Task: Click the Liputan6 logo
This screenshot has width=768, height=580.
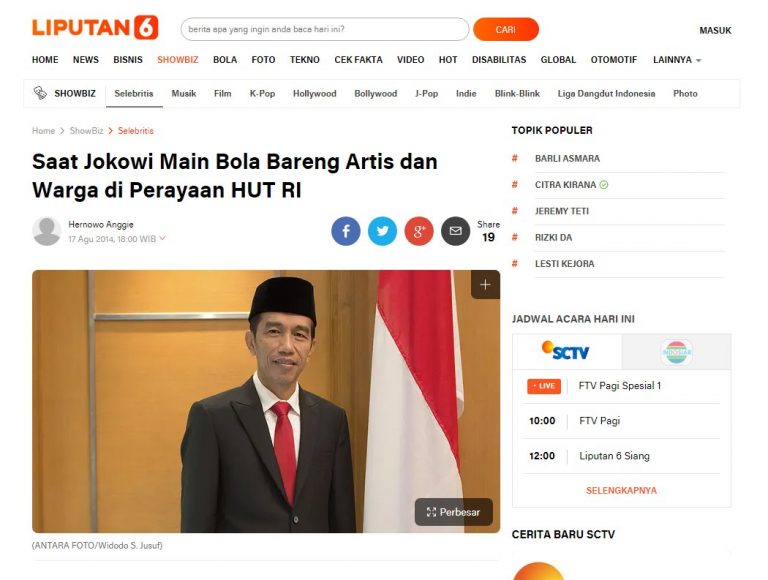Action: point(95,27)
